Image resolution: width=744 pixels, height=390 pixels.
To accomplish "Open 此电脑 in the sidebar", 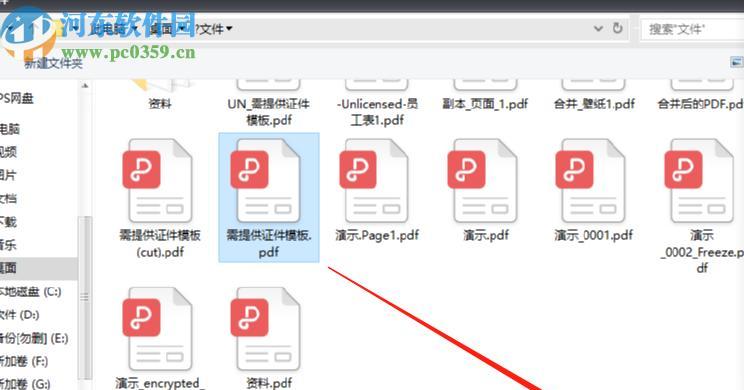I will pos(9,129).
